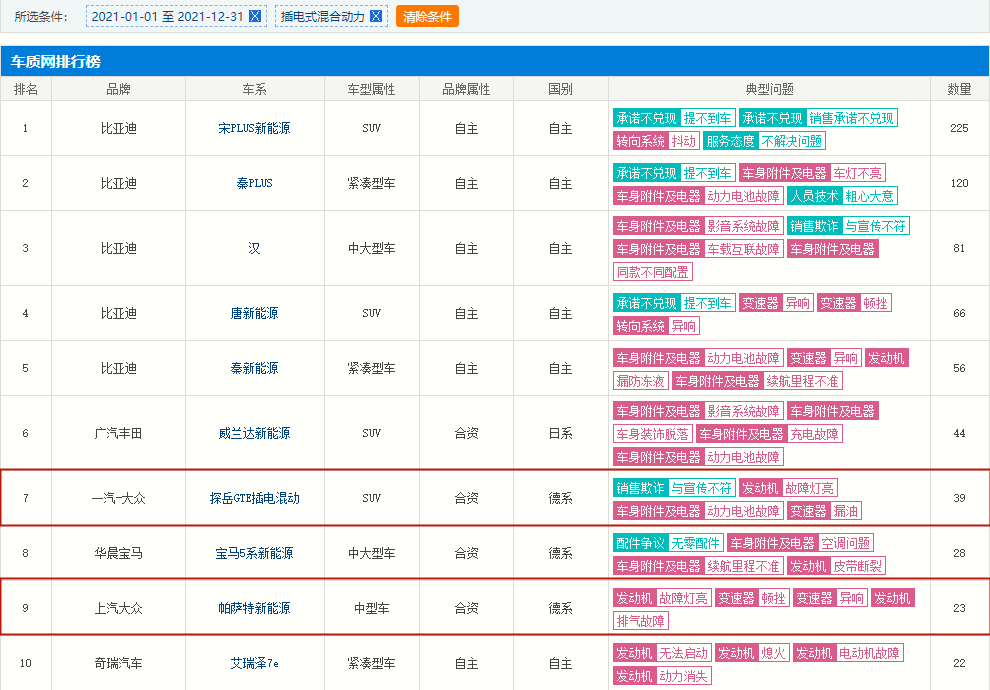Click 车身附件及电器 车灯不亮 tag

[x=812, y=173]
